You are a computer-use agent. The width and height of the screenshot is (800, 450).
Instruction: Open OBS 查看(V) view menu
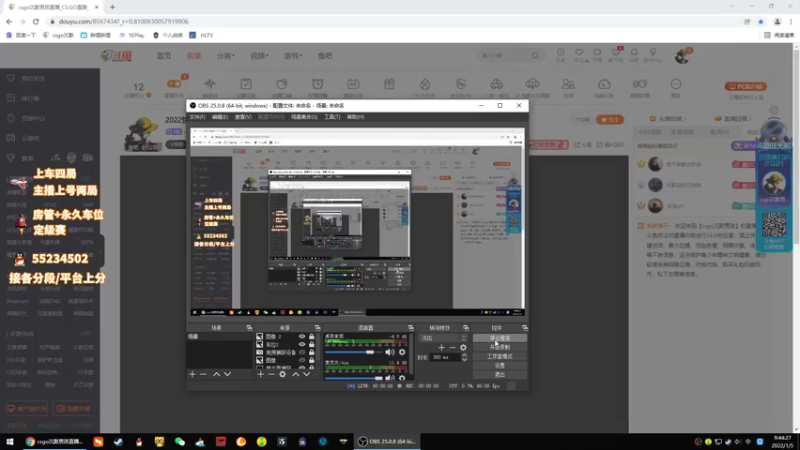click(x=243, y=117)
